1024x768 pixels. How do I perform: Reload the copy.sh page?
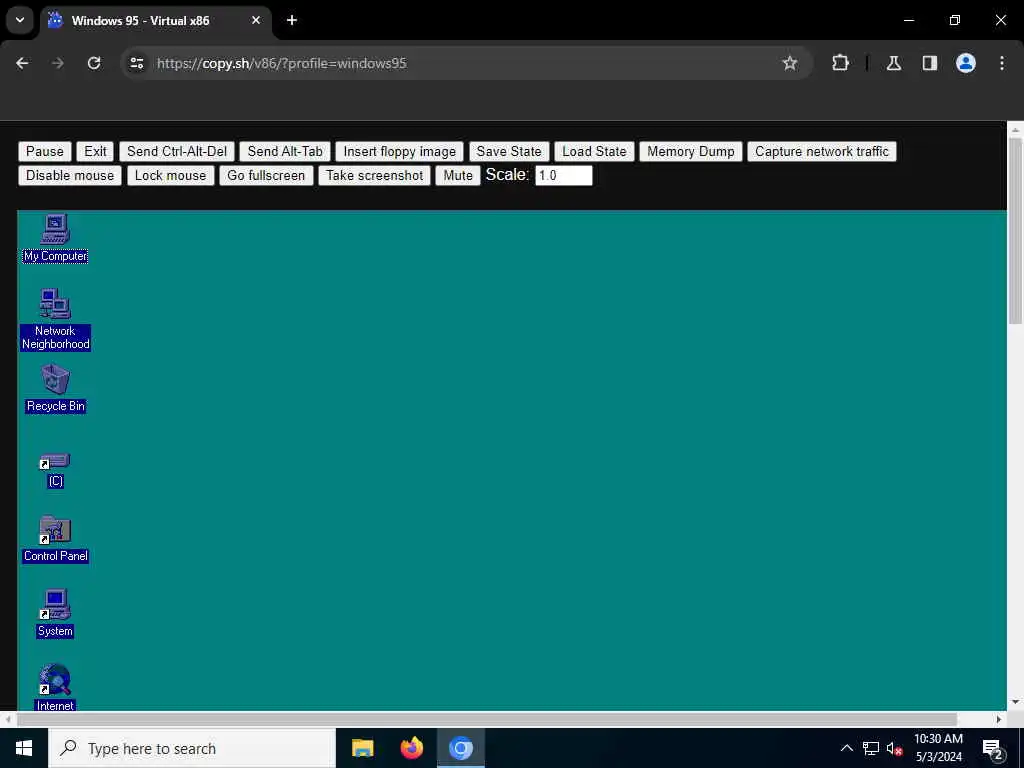tap(94, 63)
